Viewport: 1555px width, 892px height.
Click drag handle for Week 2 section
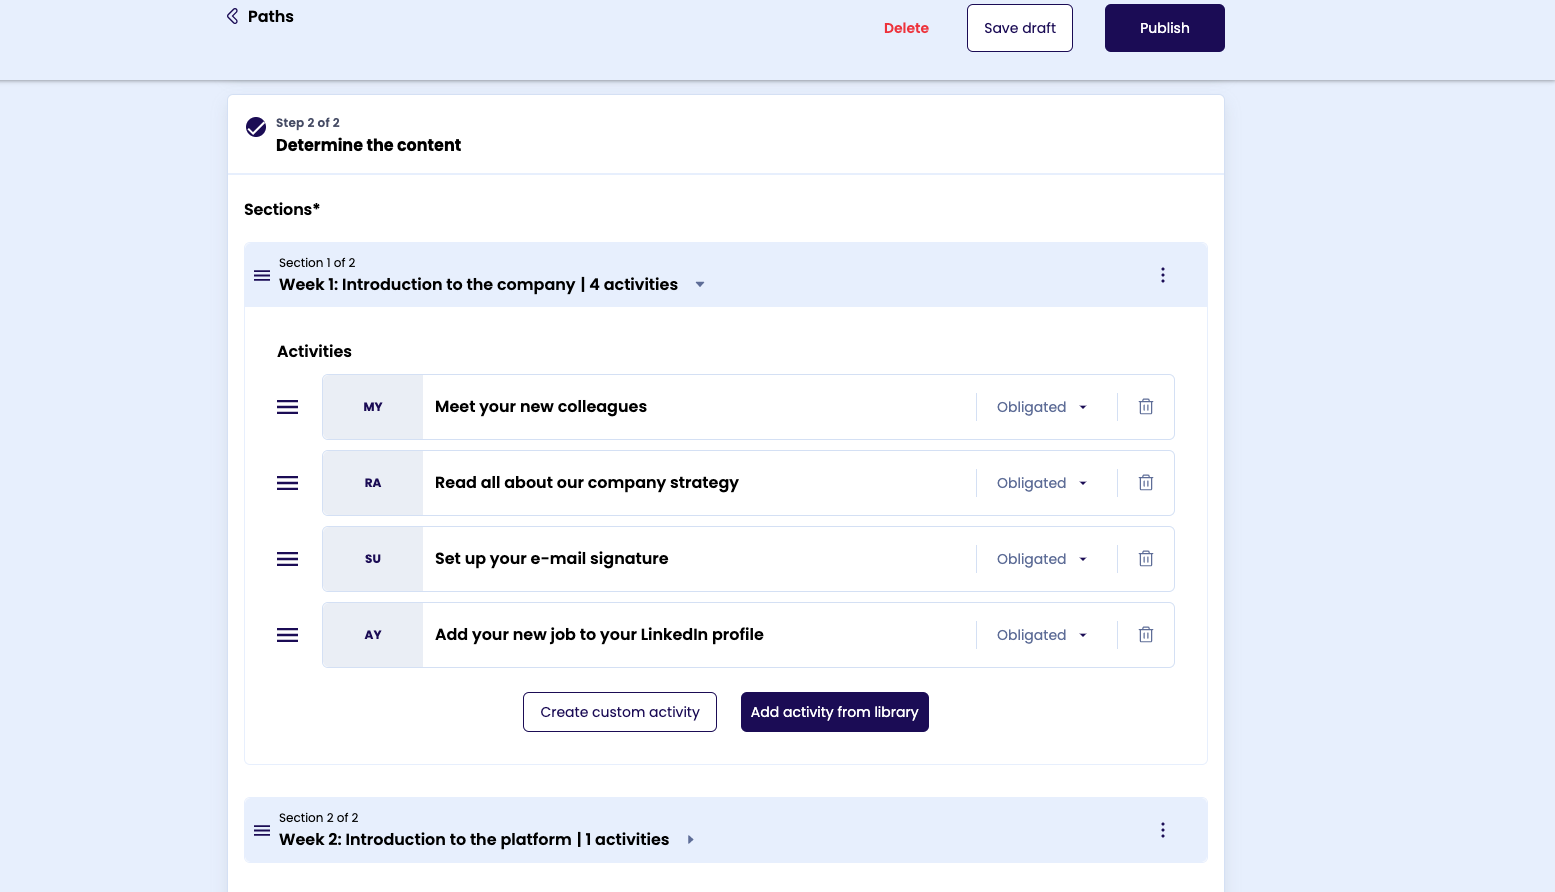coord(262,830)
